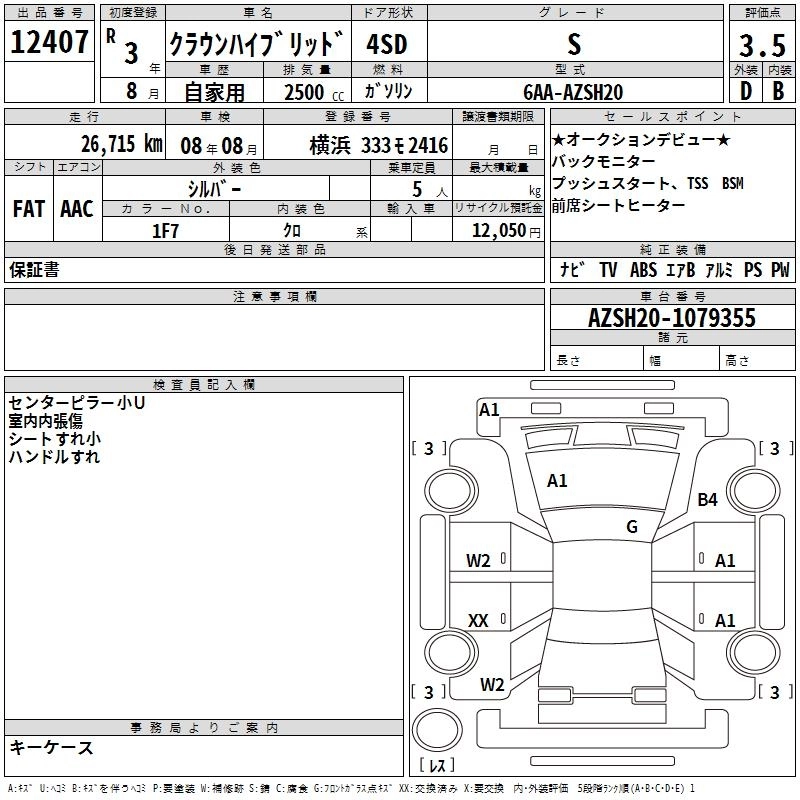Screen dimensions: 800x800
Task: Click the interior grade B cell
Action: 777,91
